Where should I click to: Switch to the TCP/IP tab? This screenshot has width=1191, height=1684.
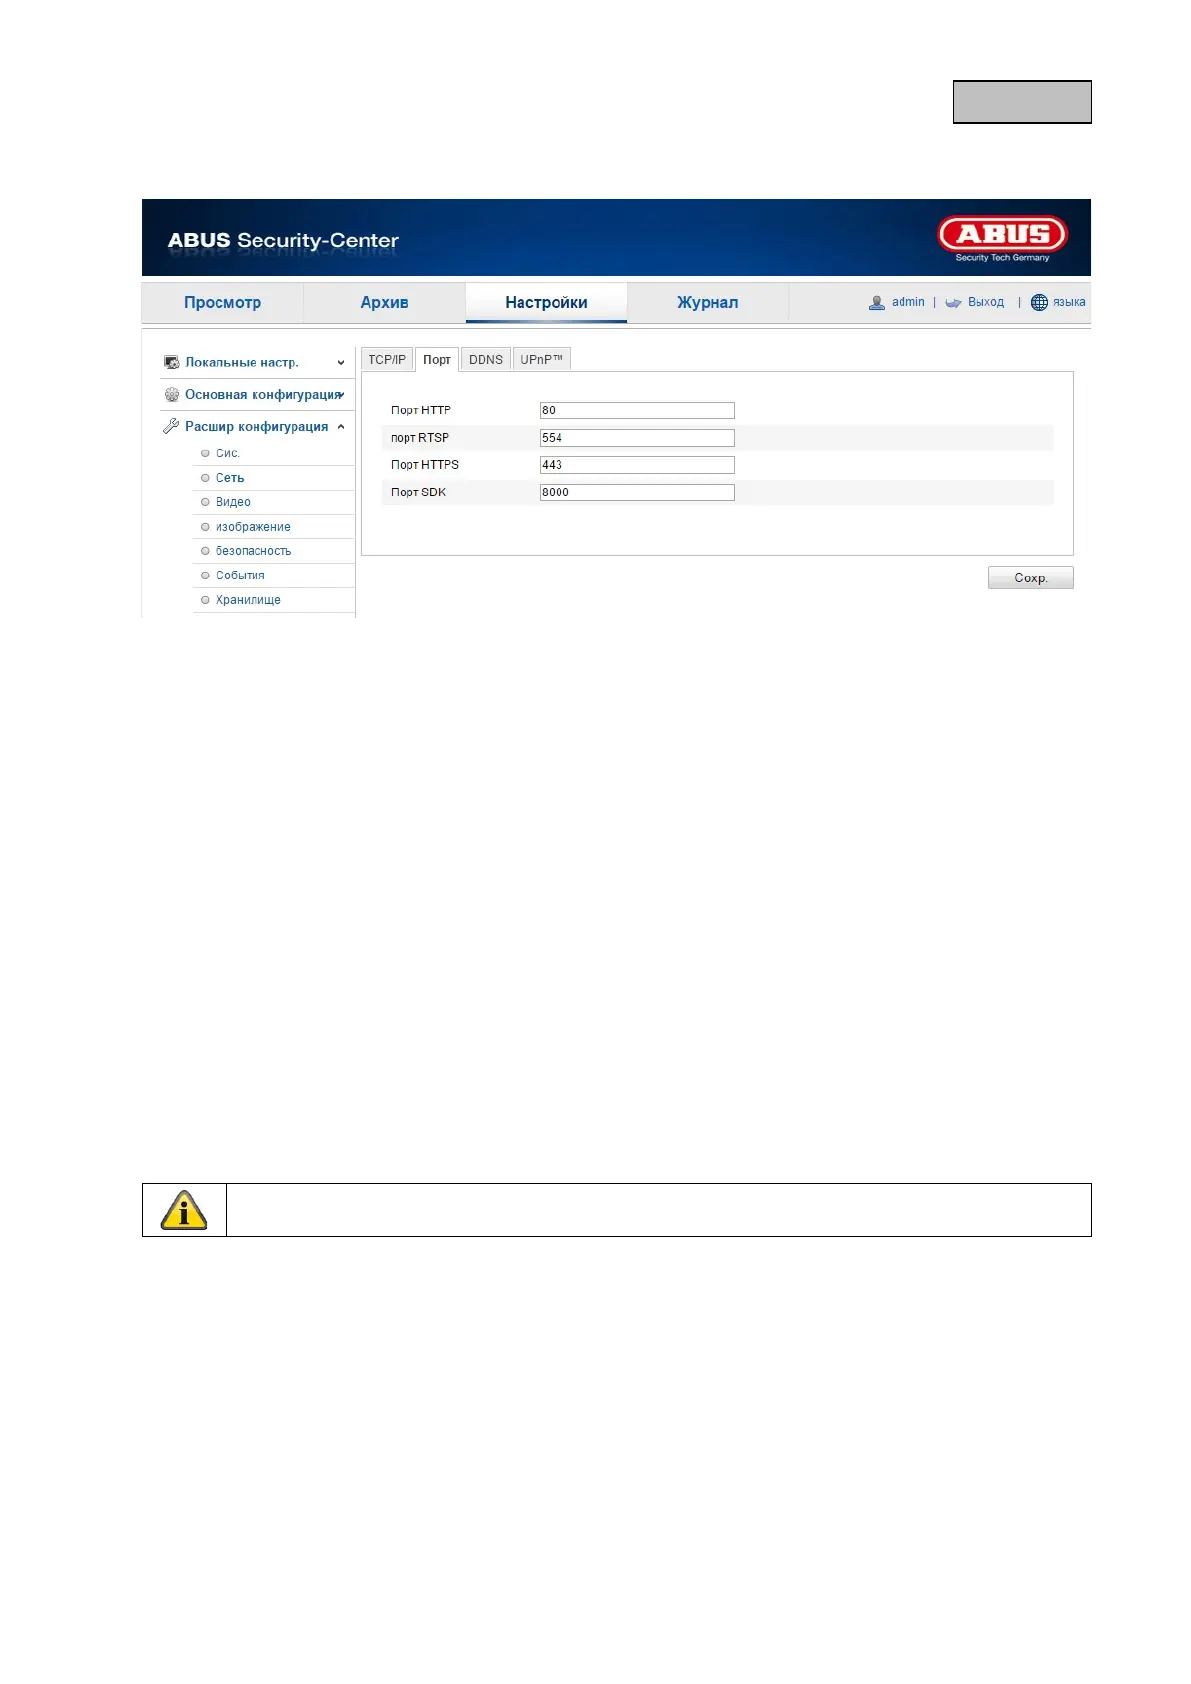pyautogui.click(x=387, y=360)
